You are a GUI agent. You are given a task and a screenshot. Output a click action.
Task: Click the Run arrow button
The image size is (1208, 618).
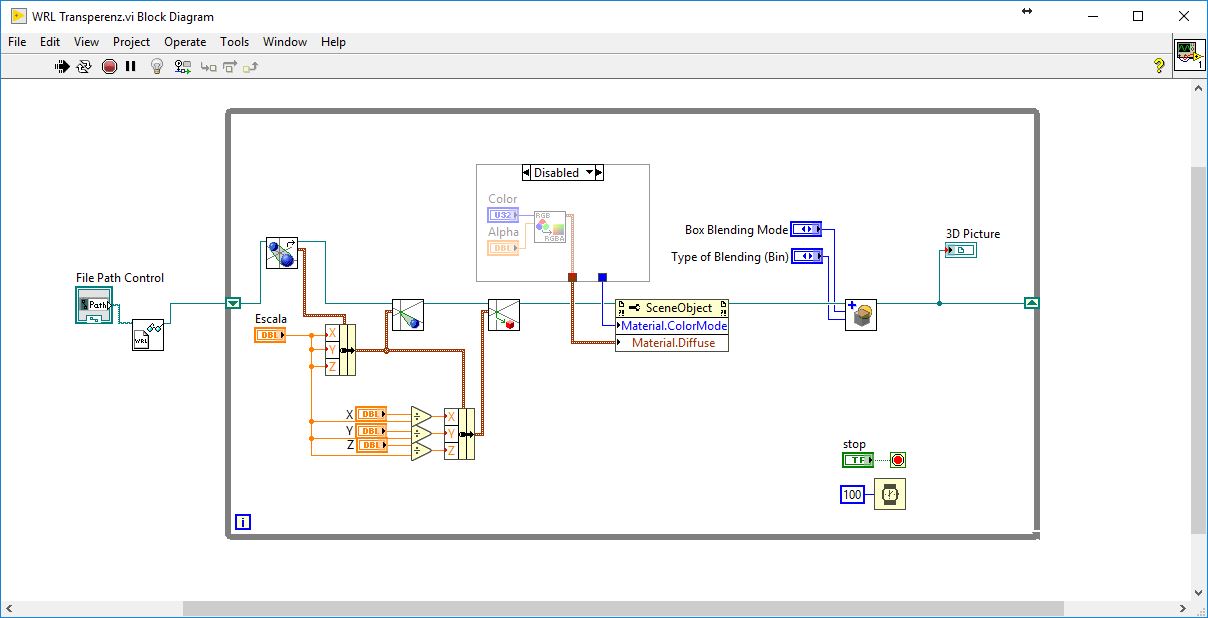coord(61,67)
